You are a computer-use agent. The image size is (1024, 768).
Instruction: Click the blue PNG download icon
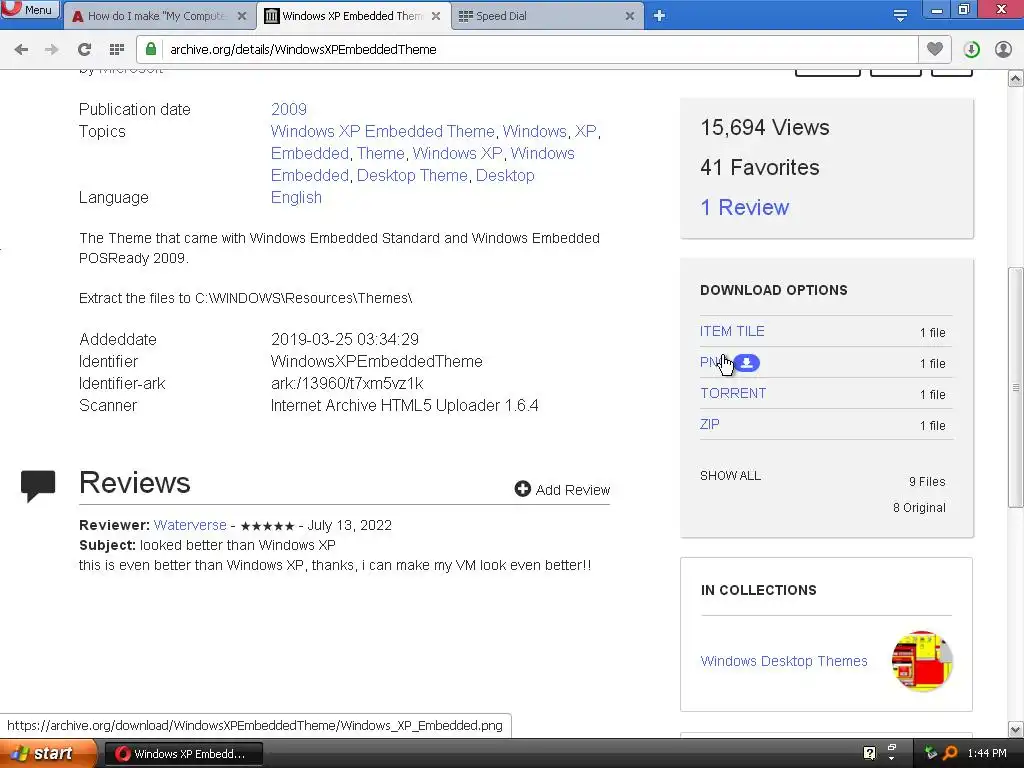pyautogui.click(x=747, y=362)
